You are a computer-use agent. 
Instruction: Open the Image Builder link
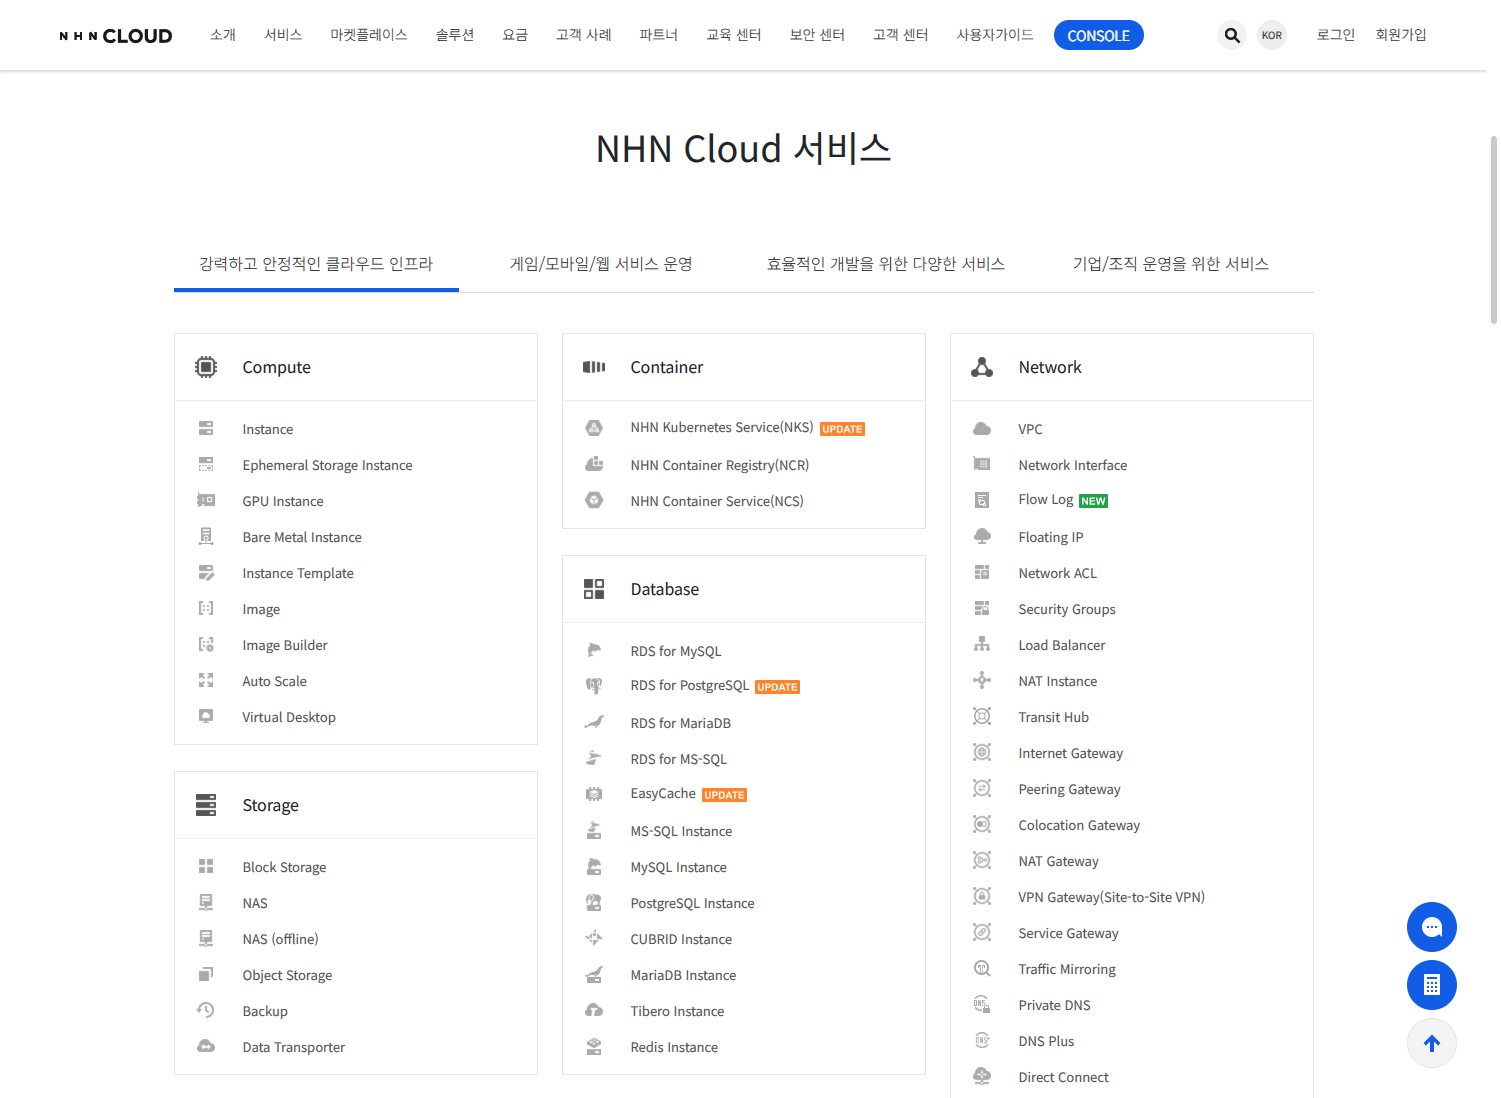point(285,645)
